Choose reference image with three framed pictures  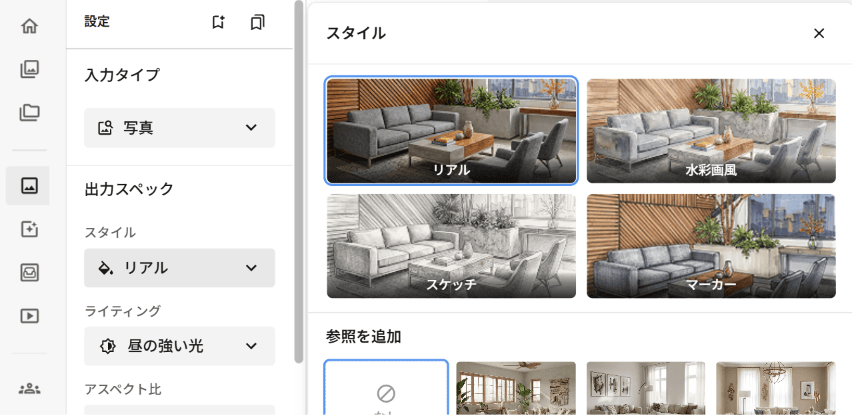(646, 388)
